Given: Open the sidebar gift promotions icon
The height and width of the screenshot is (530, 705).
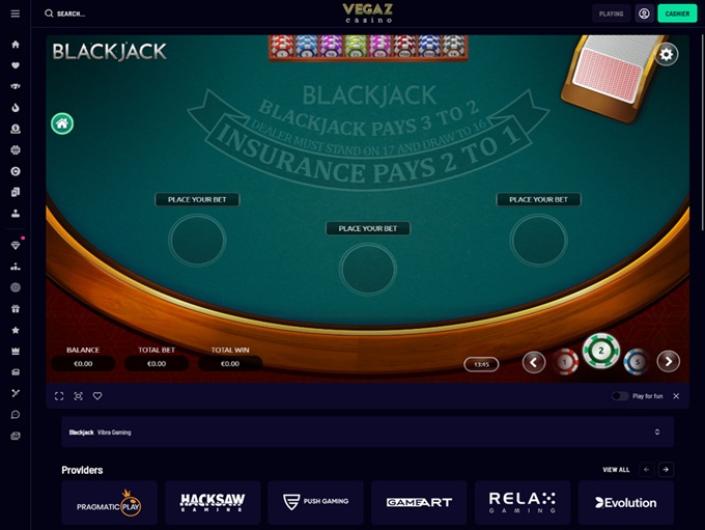Looking at the screenshot, I should pyautogui.click(x=15, y=309).
